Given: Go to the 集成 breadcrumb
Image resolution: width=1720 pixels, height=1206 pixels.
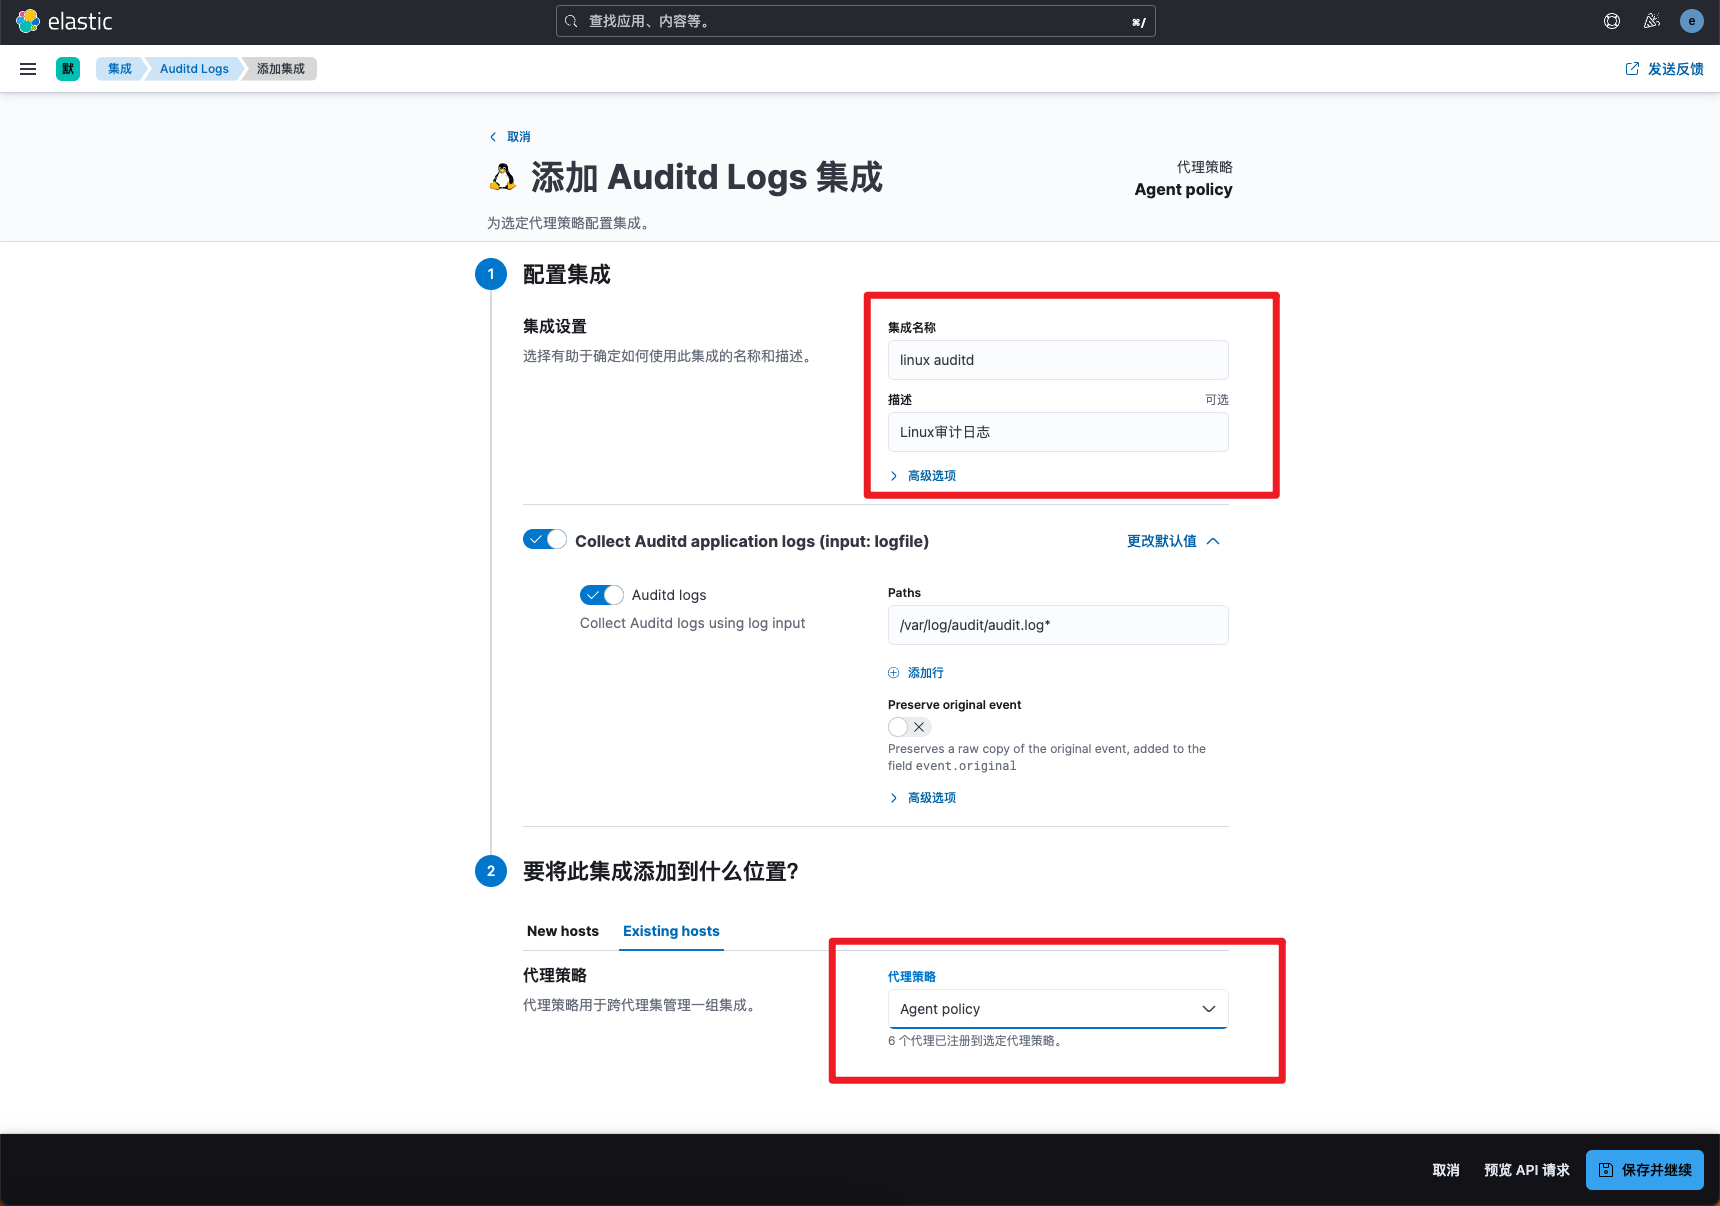Looking at the screenshot, I should tap(120, 69).
